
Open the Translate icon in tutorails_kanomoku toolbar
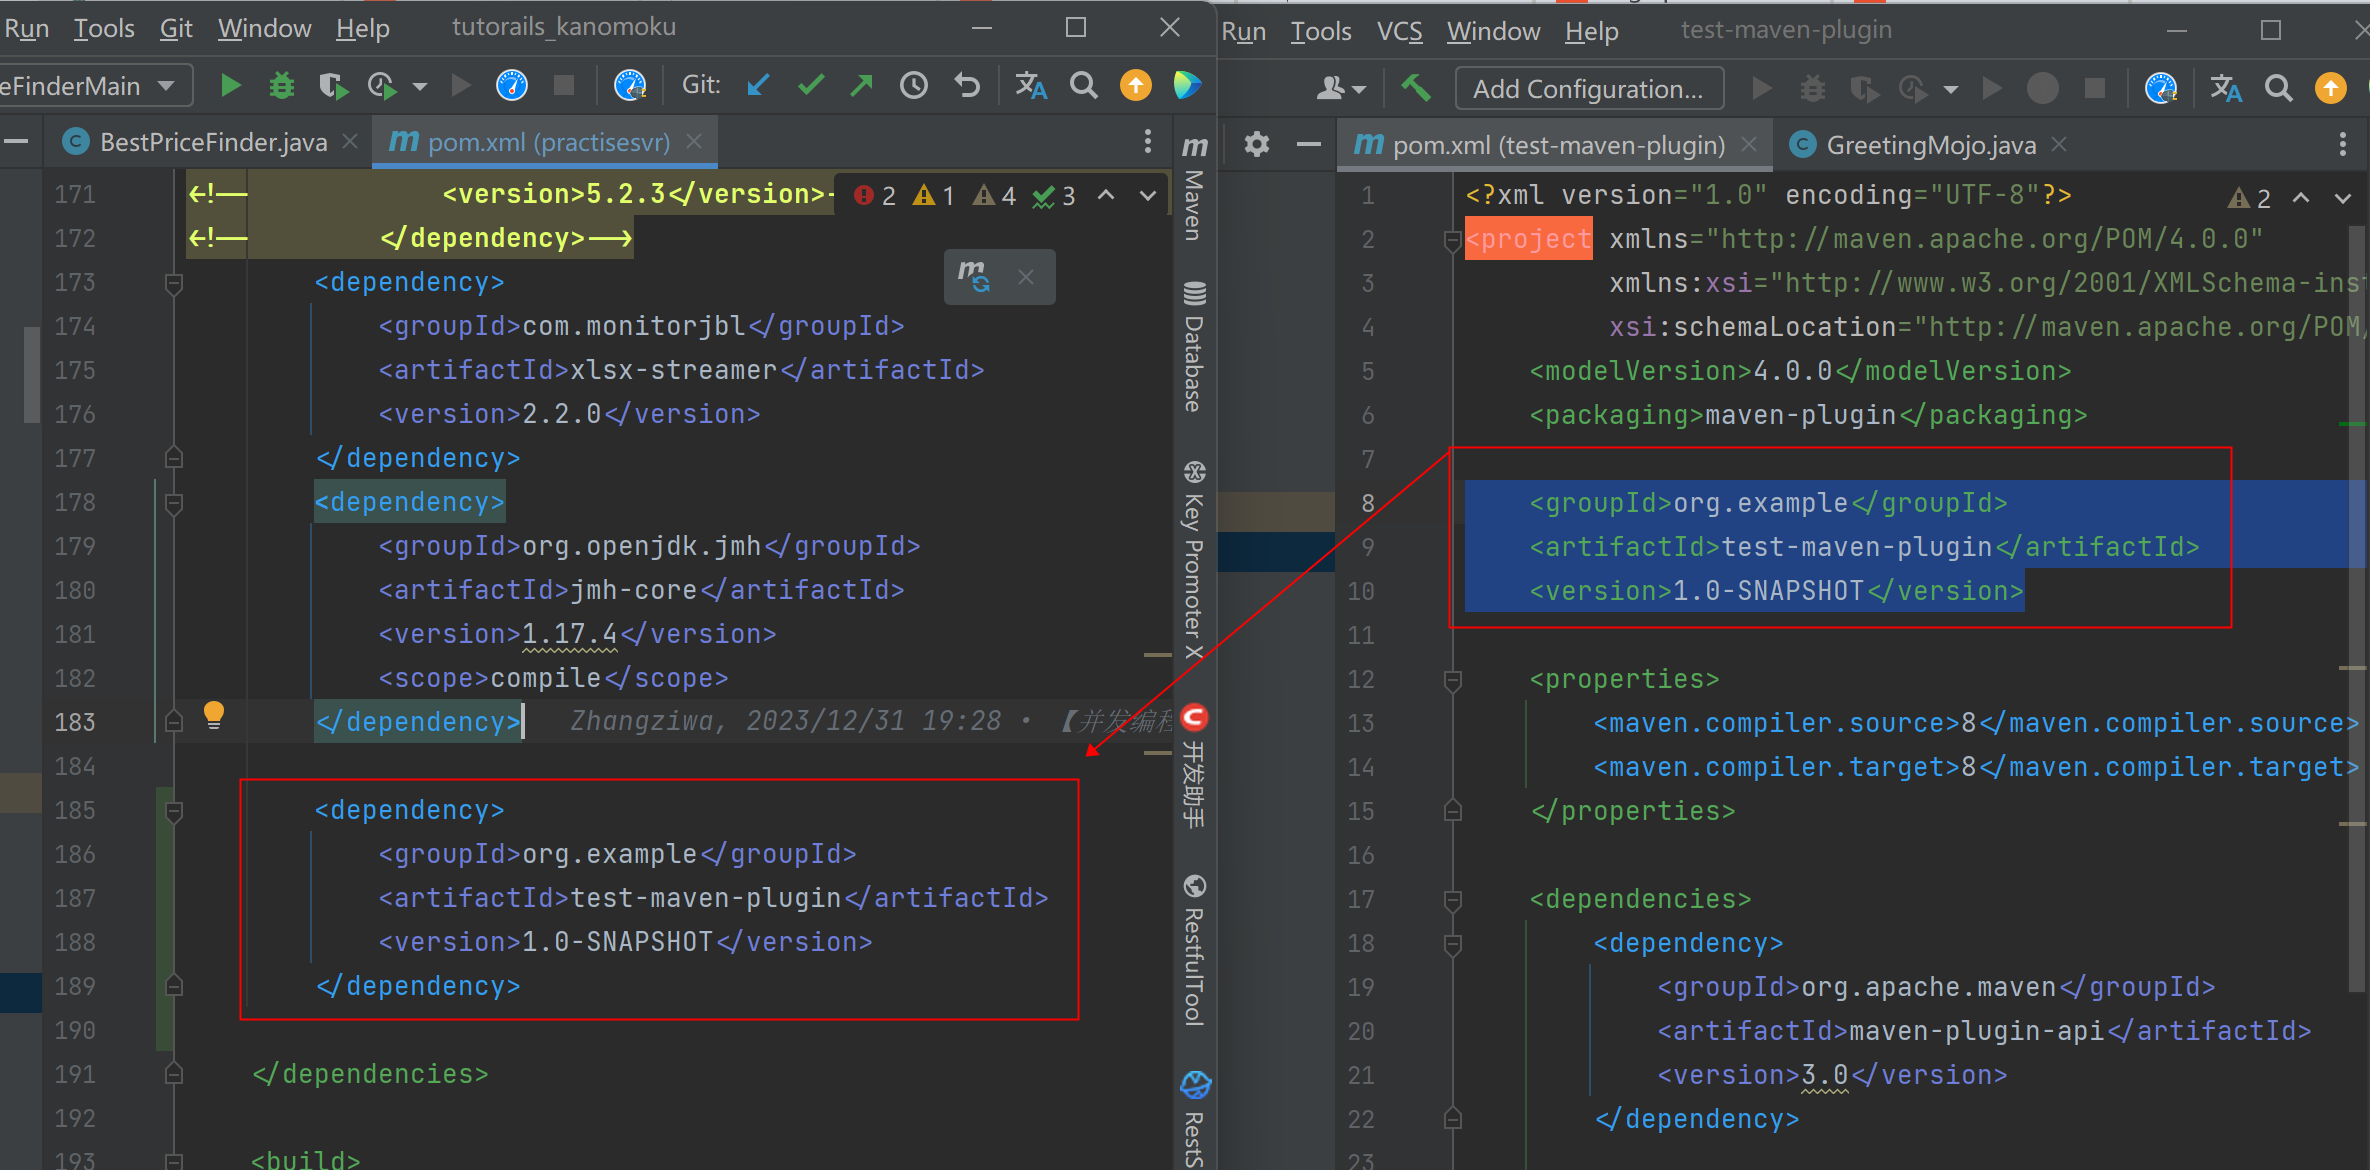[1031, 86]
